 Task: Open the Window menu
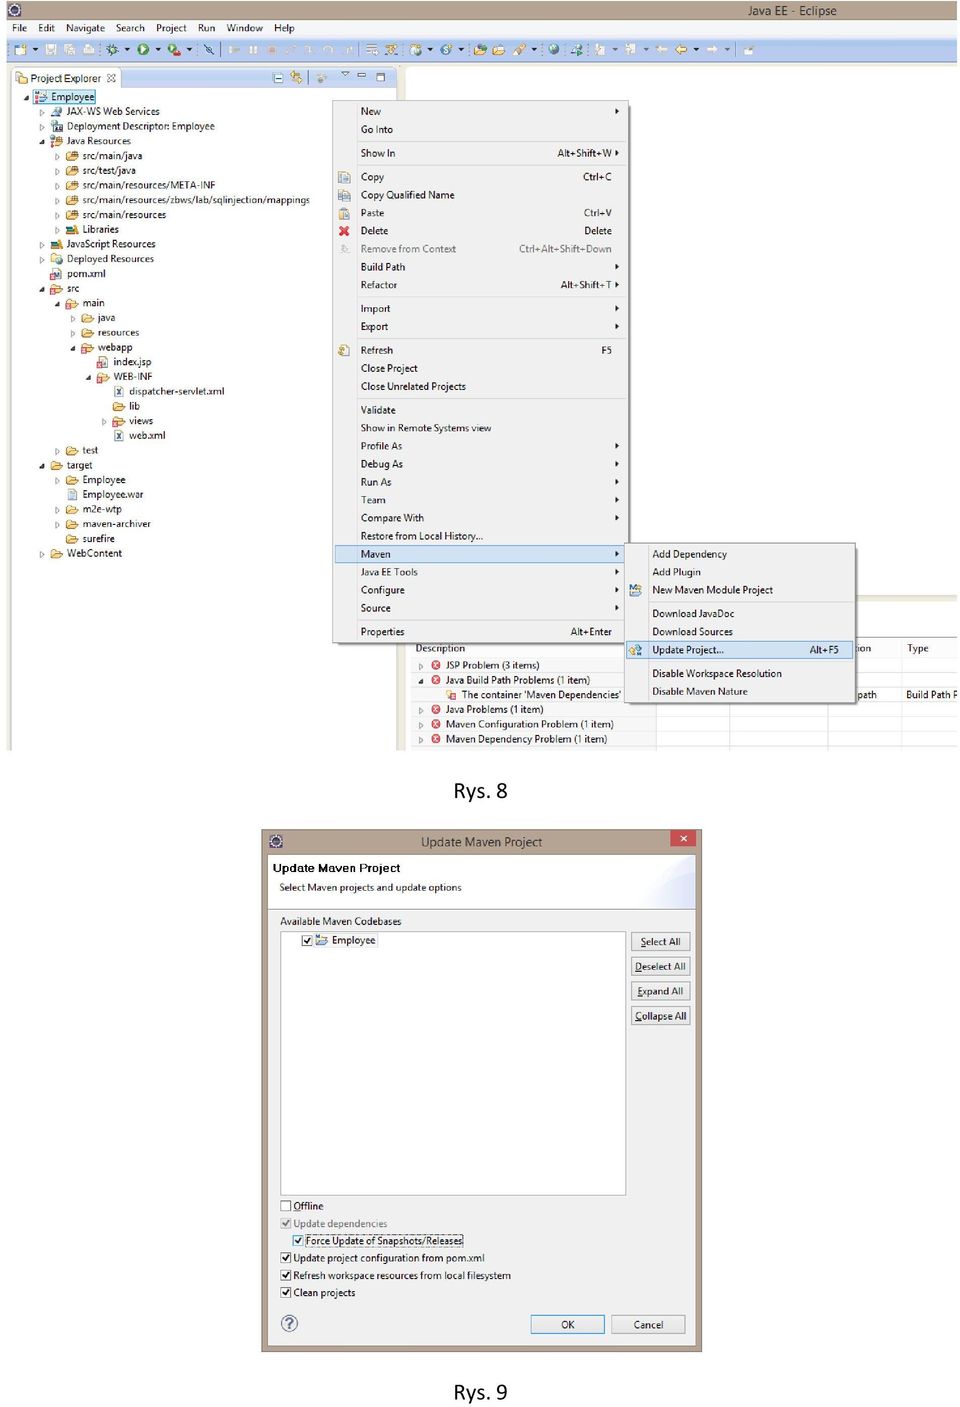click(244, 28)
